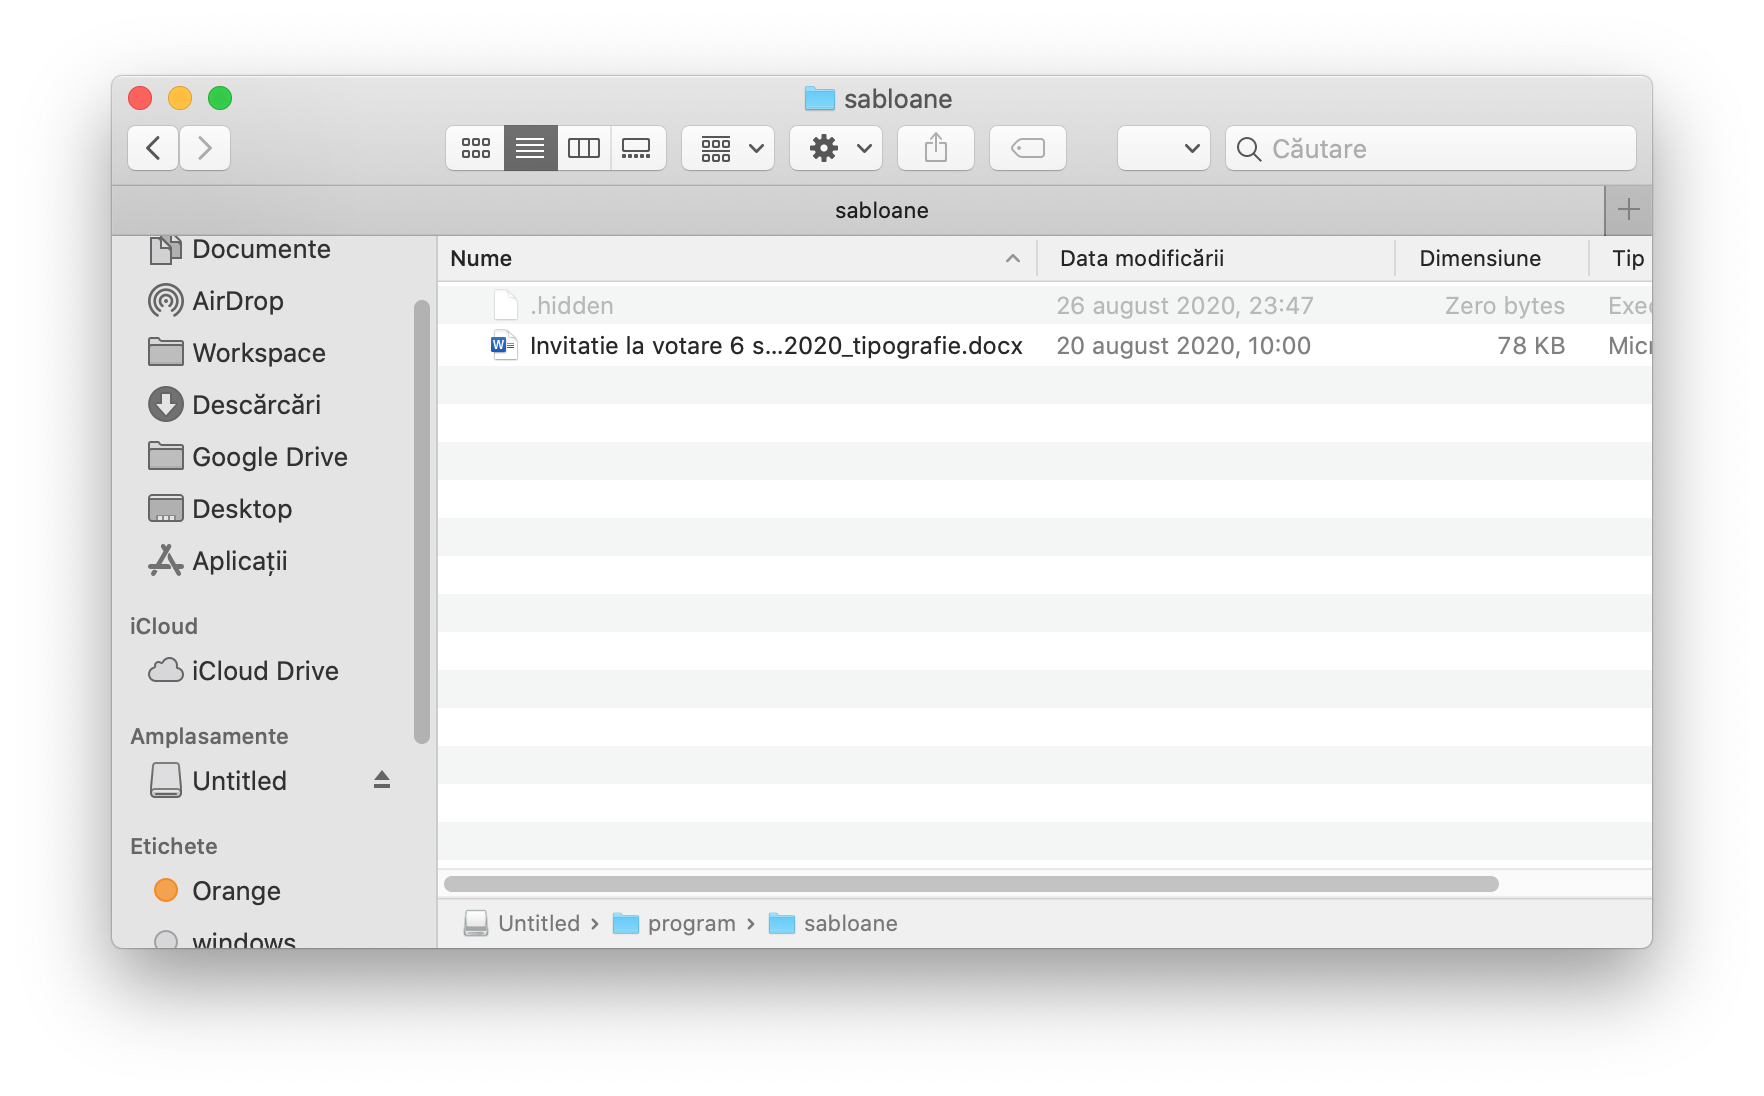This screenshot has height=1096, width=1764.
Task: Click the Edit Tags toolbar button
Action: [x=1028, y=149]
